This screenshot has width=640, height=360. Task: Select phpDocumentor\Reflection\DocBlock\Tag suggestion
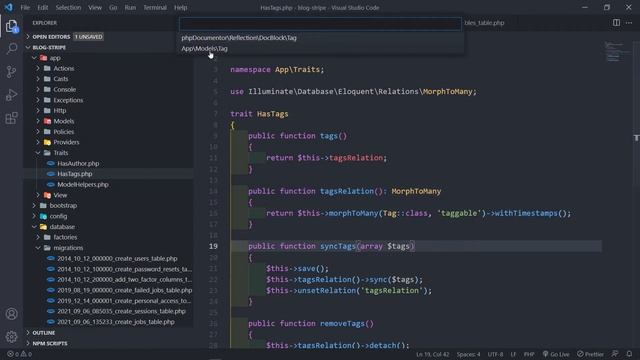[x=321, y=38]
